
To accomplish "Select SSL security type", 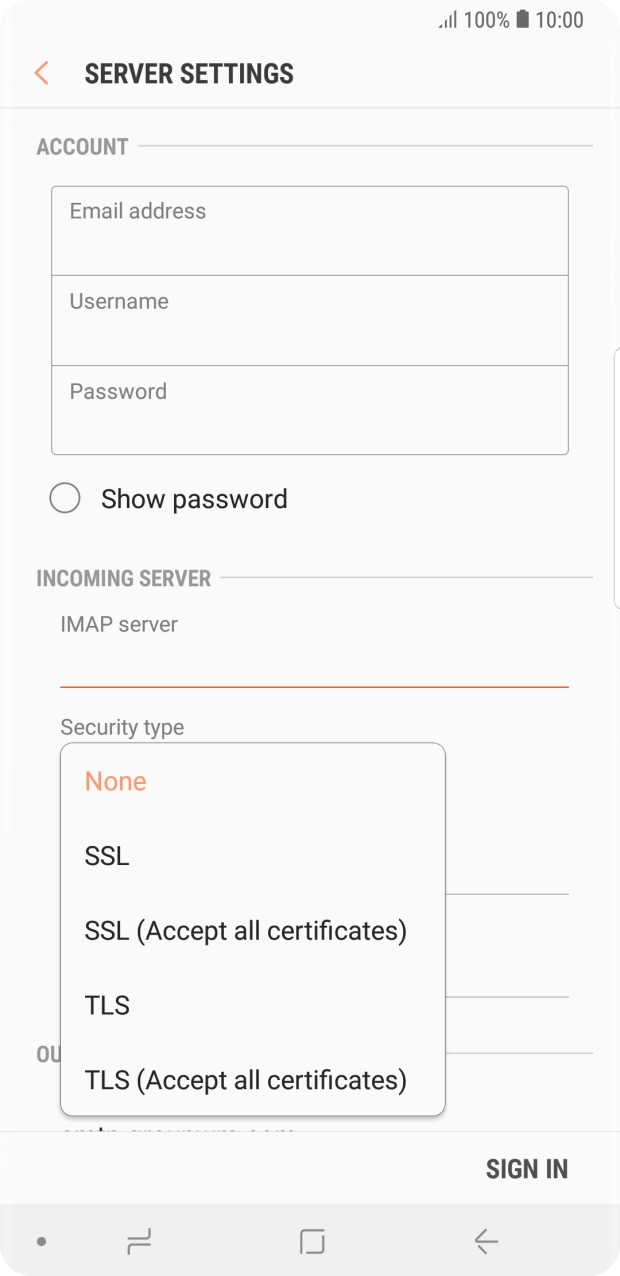I will 106,856.
